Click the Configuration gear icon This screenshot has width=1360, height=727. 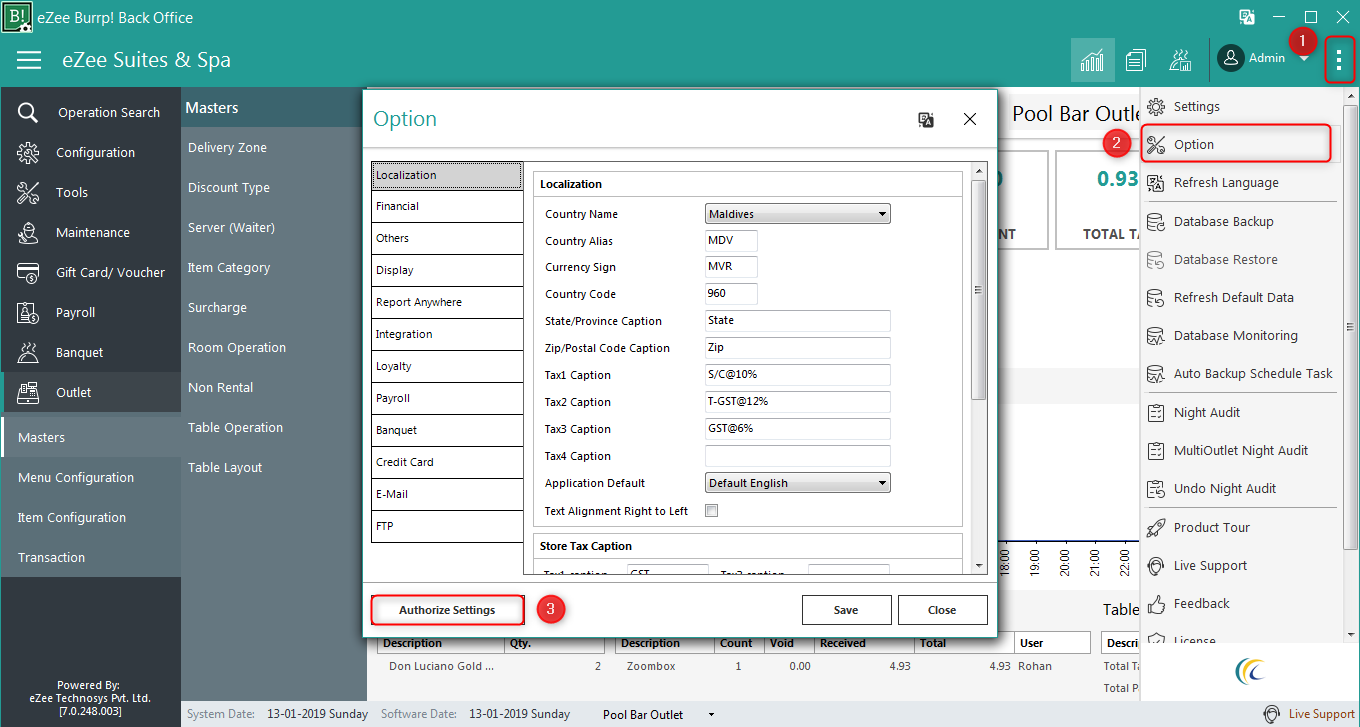(x=28, y=152)
